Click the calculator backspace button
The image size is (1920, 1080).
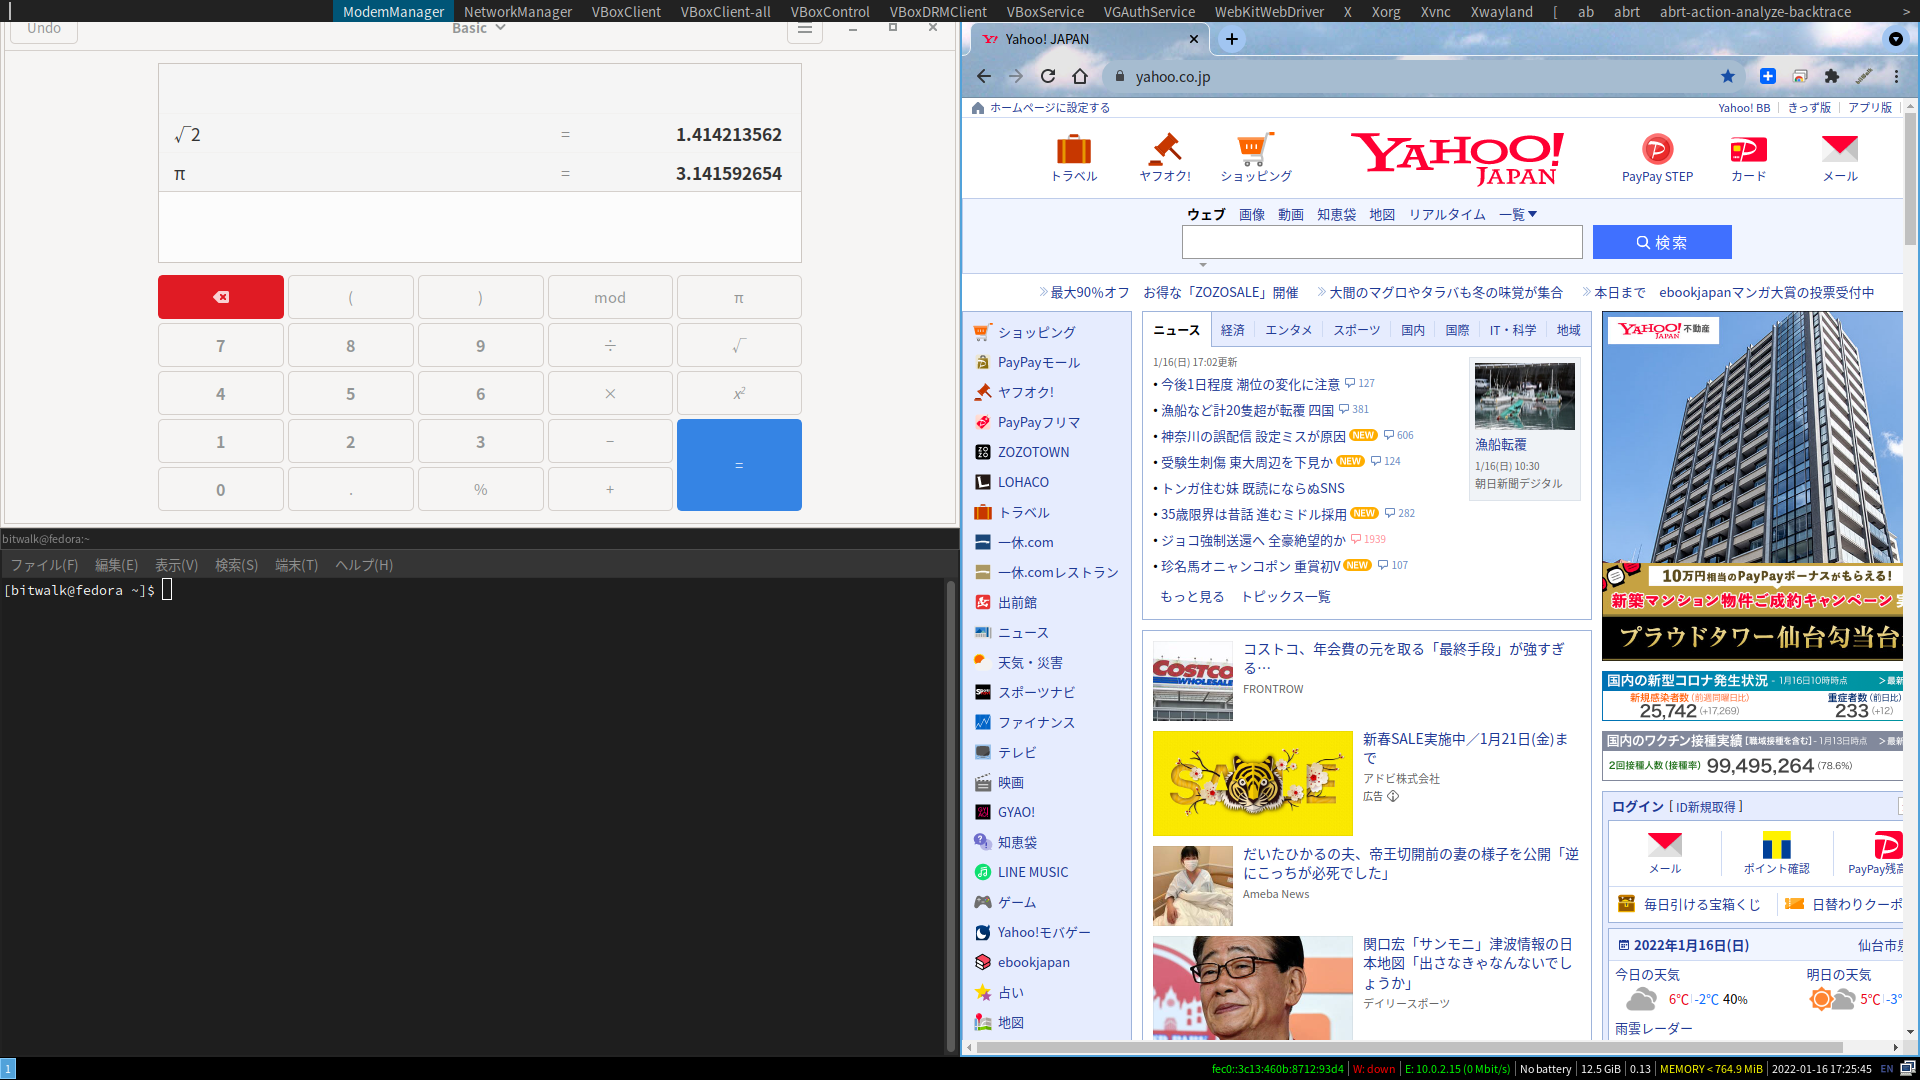coord(221,297)
